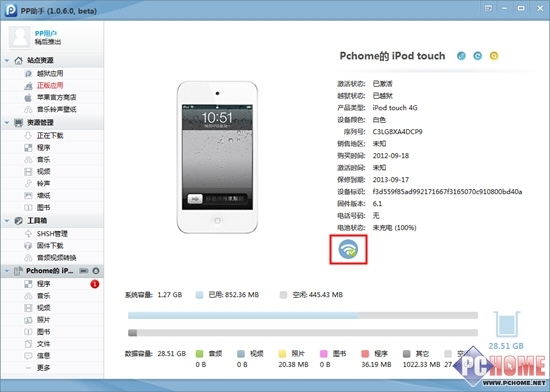
Task: Collapse the 站点资源 section arrow
Action: coord(7,61)
